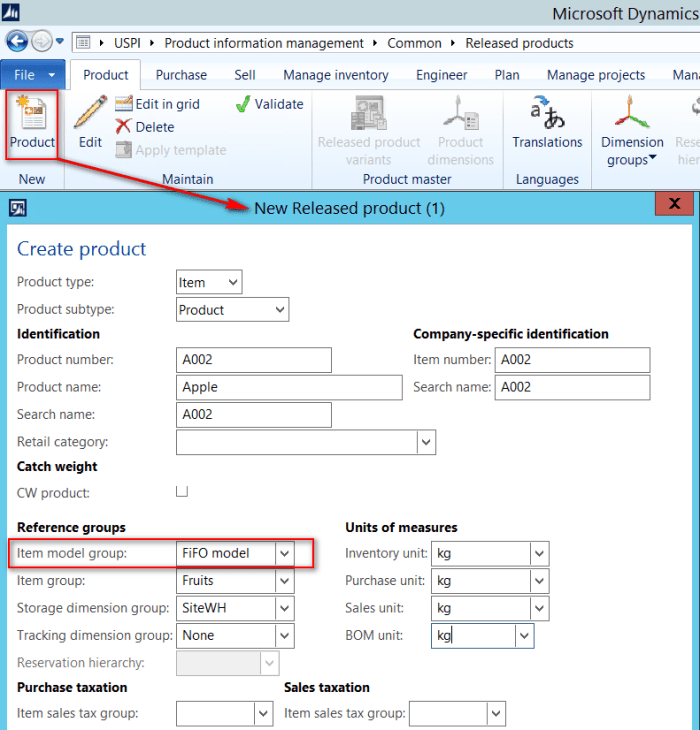The height and width of the screenshot is (730, 700).
Task: Click the Microsoft Dynamics logo icon
Action: 10,11
